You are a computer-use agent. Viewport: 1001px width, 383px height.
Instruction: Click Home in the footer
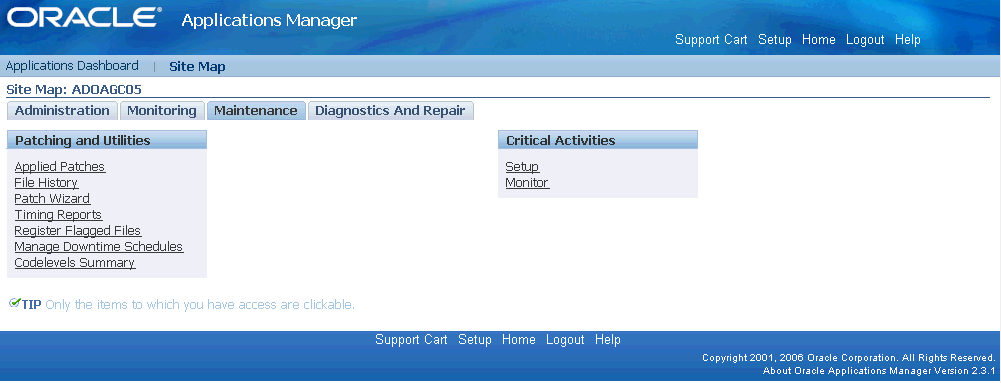point(518,340)
